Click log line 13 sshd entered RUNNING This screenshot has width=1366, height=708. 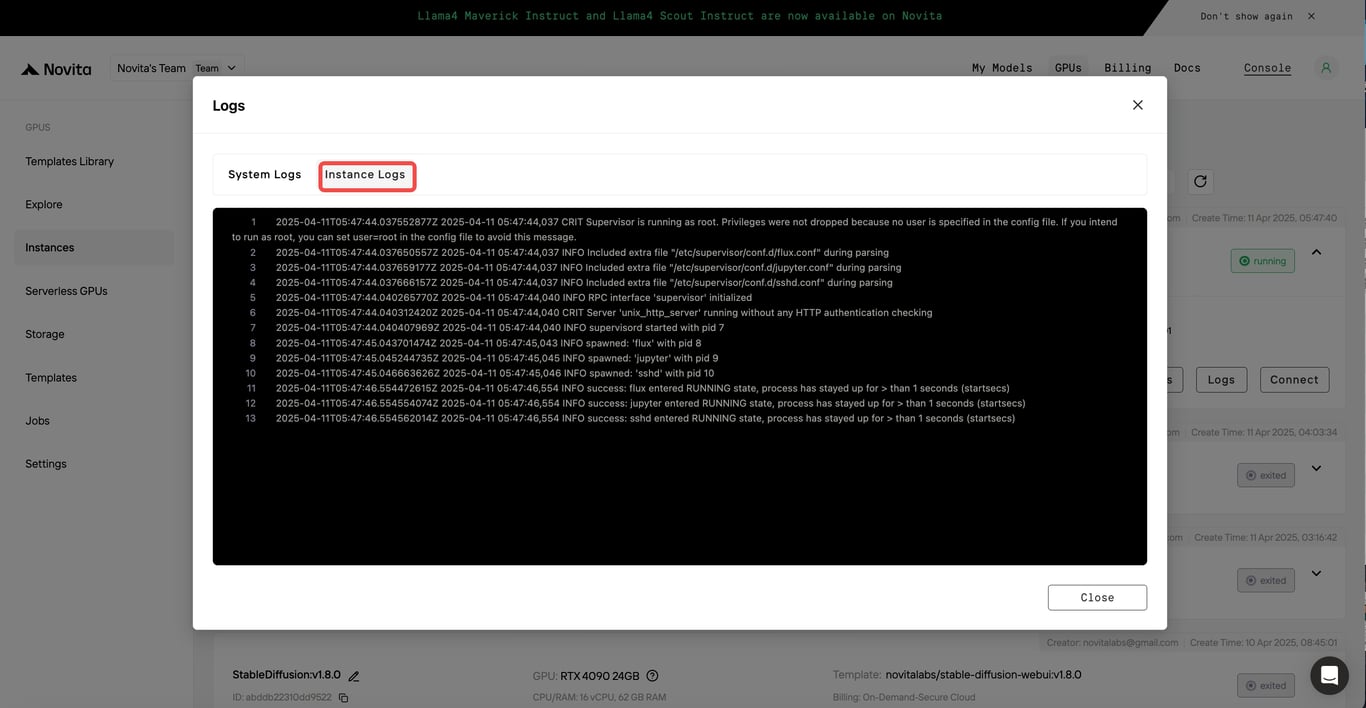click(x=645, y=418)
